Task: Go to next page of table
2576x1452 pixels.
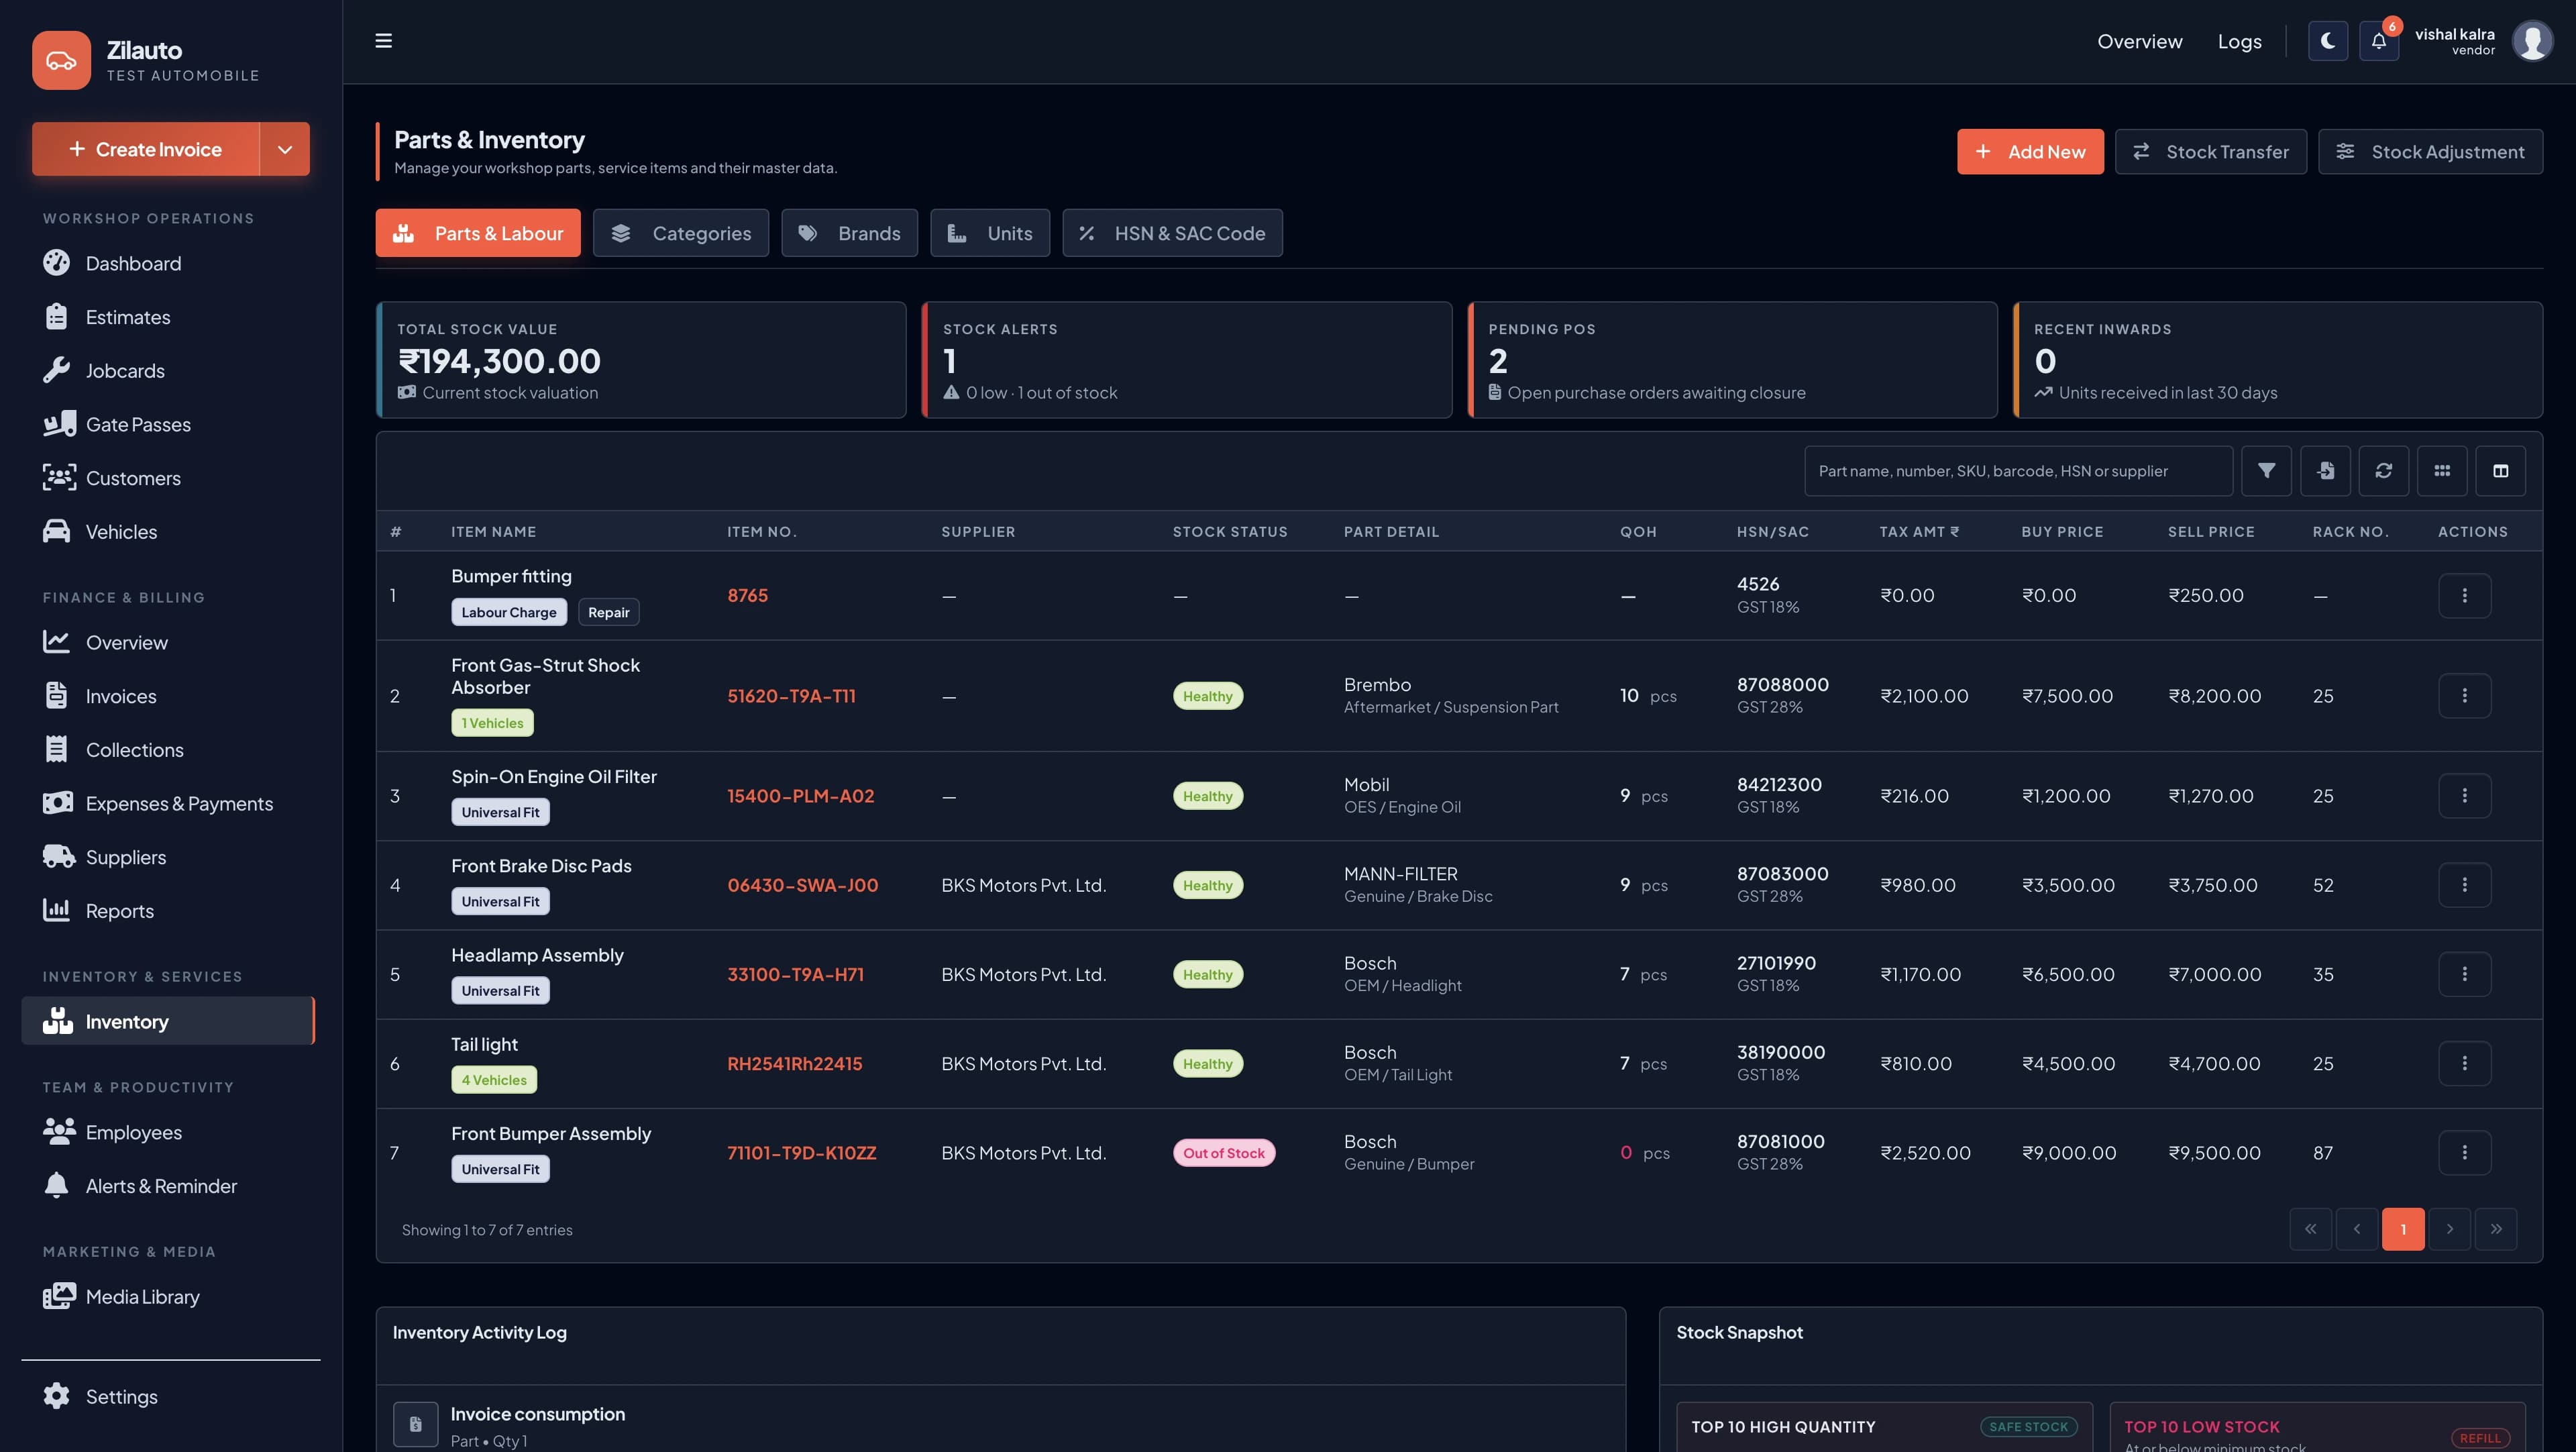Action: click(x=2449, y=1229)
